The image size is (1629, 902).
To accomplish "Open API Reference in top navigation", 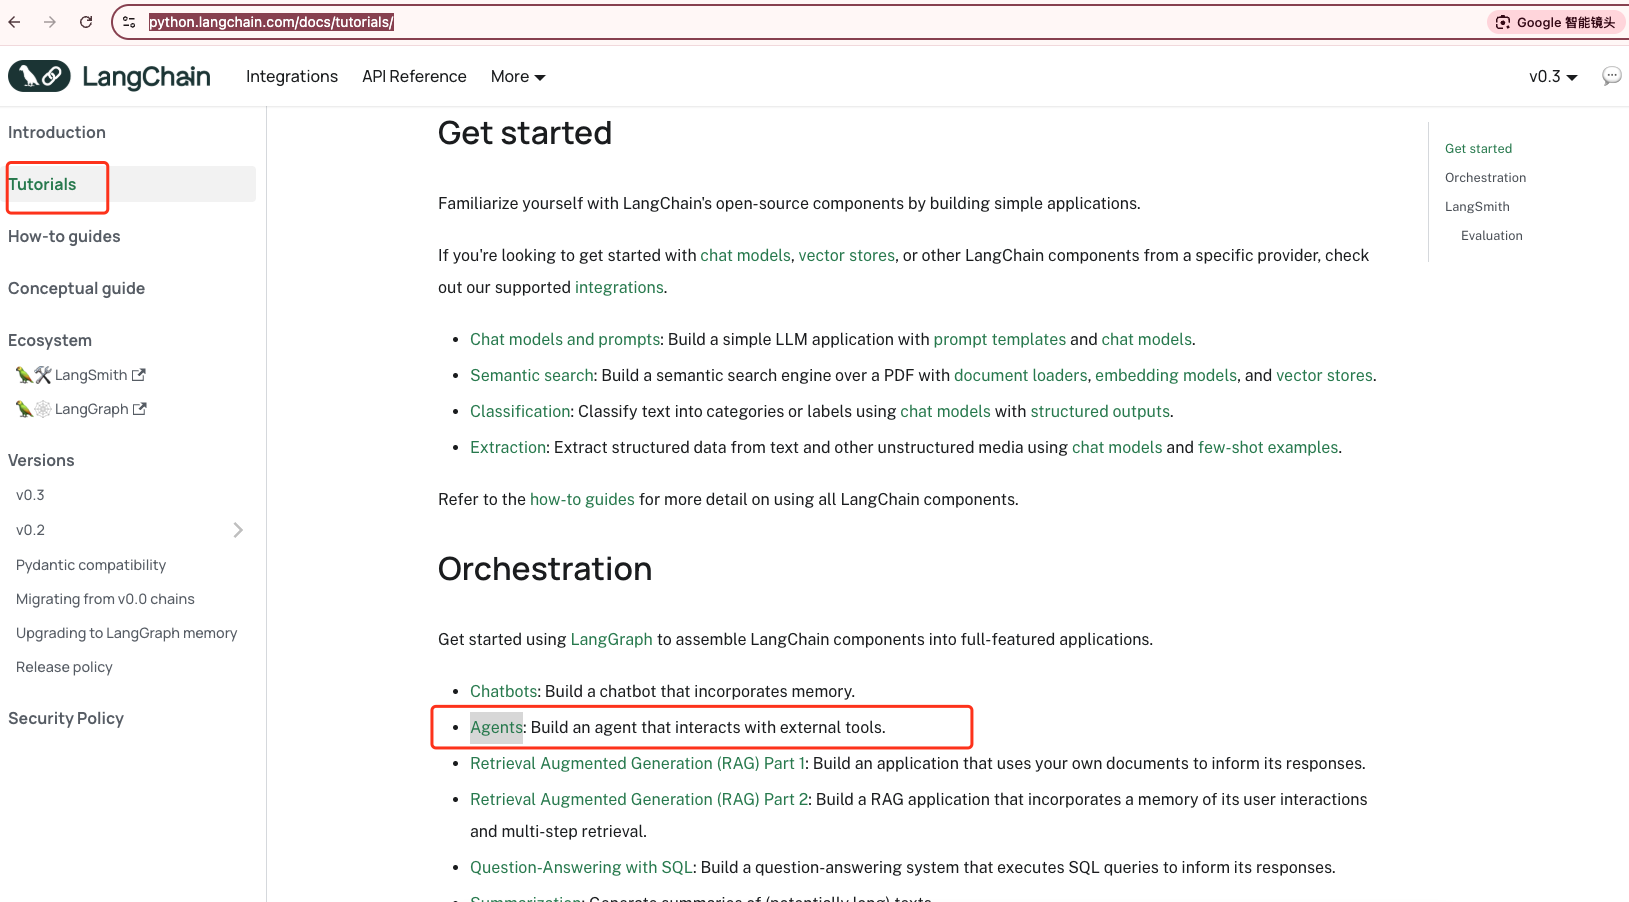I will click(414, 76).
